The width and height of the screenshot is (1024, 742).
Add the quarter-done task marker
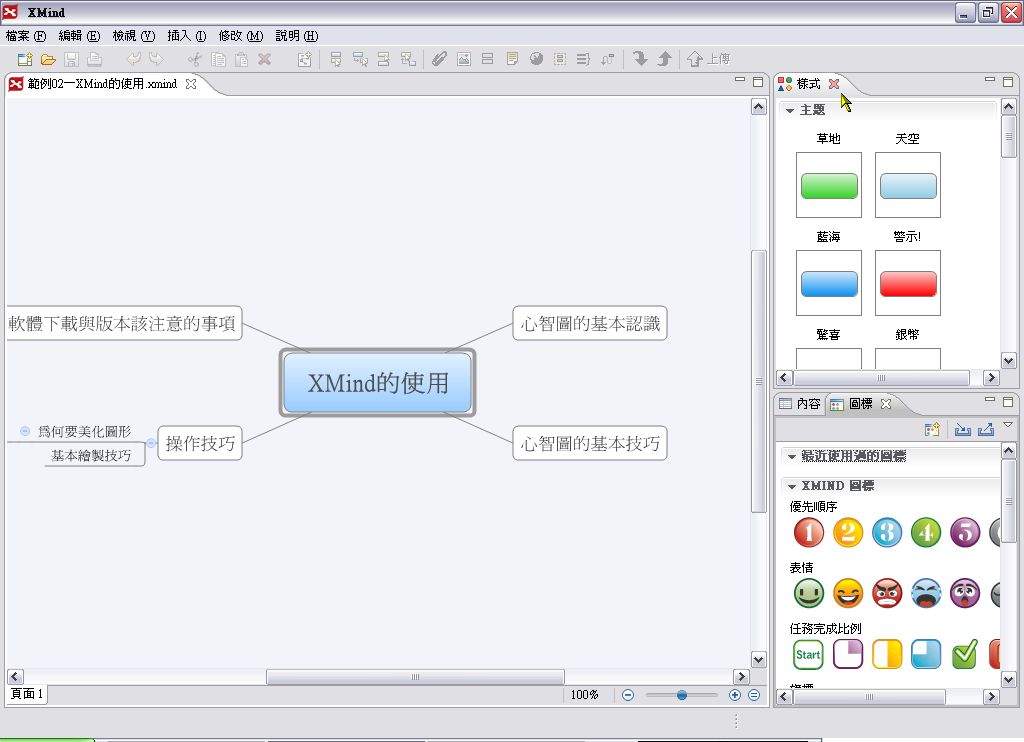pos(848,654)
